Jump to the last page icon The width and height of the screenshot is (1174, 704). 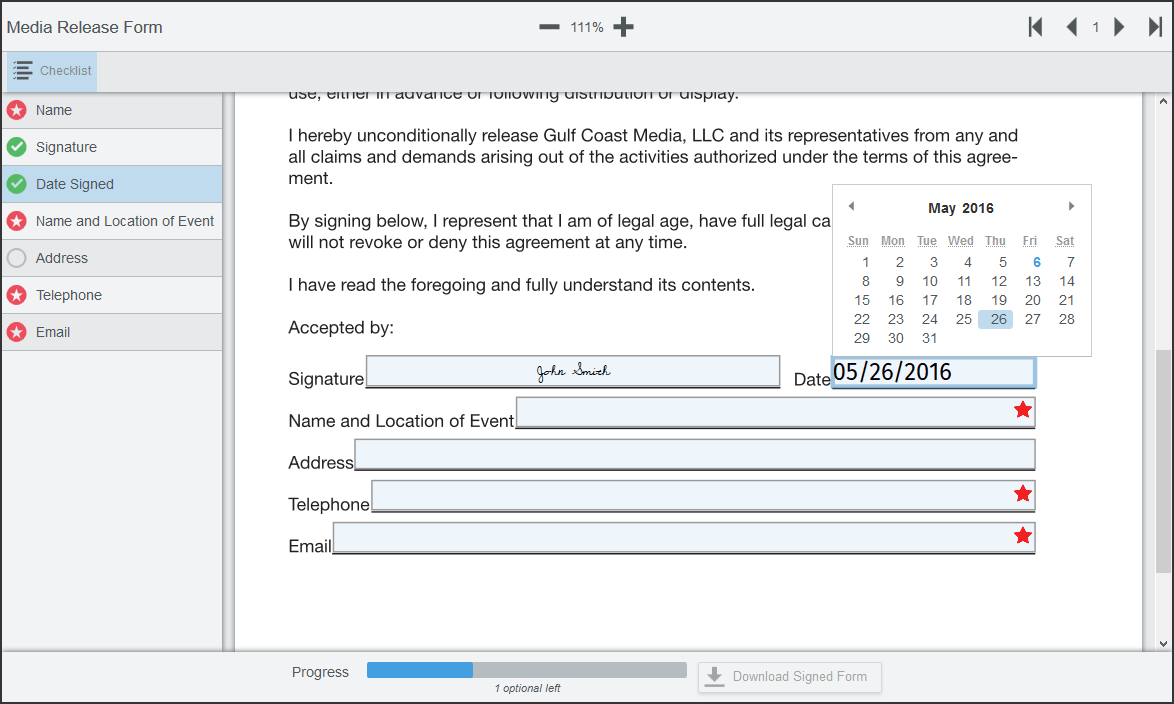click(1159, 27)
